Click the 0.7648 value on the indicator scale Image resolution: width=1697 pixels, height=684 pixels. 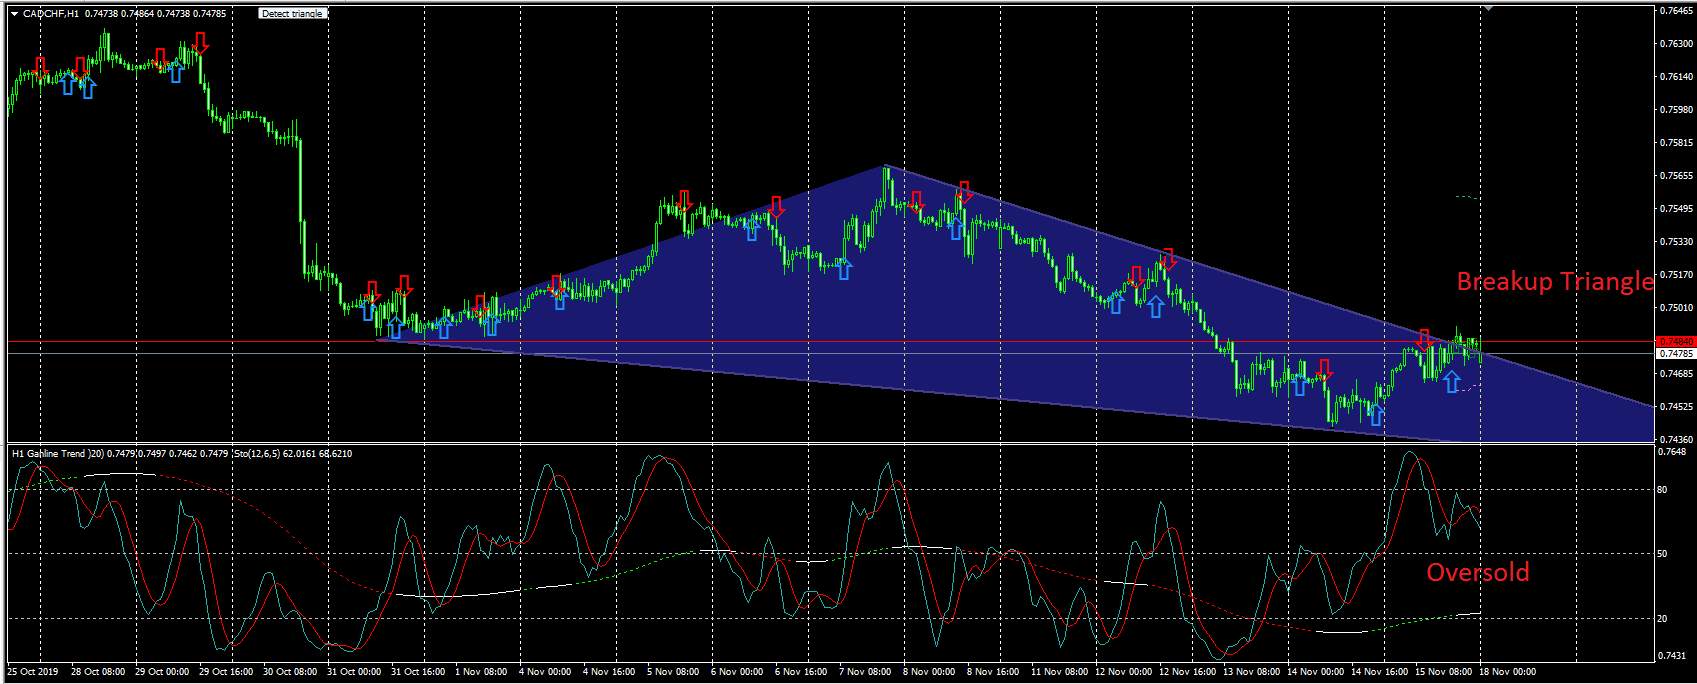1674,452
